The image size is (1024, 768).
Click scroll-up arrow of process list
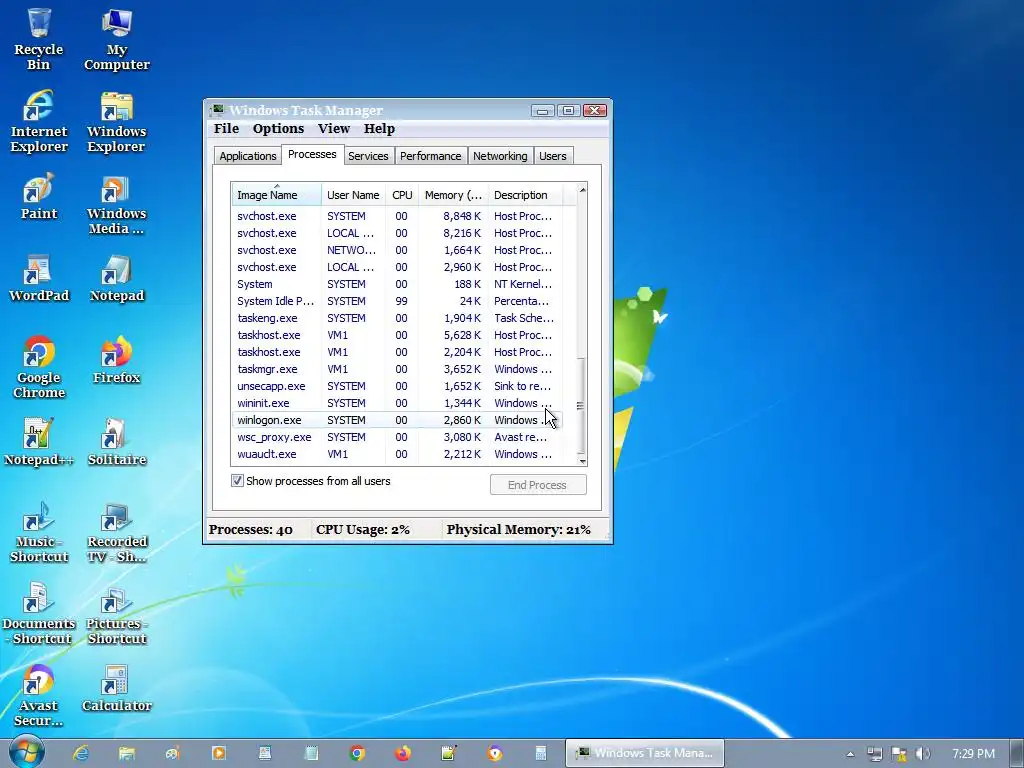[582, 189]
